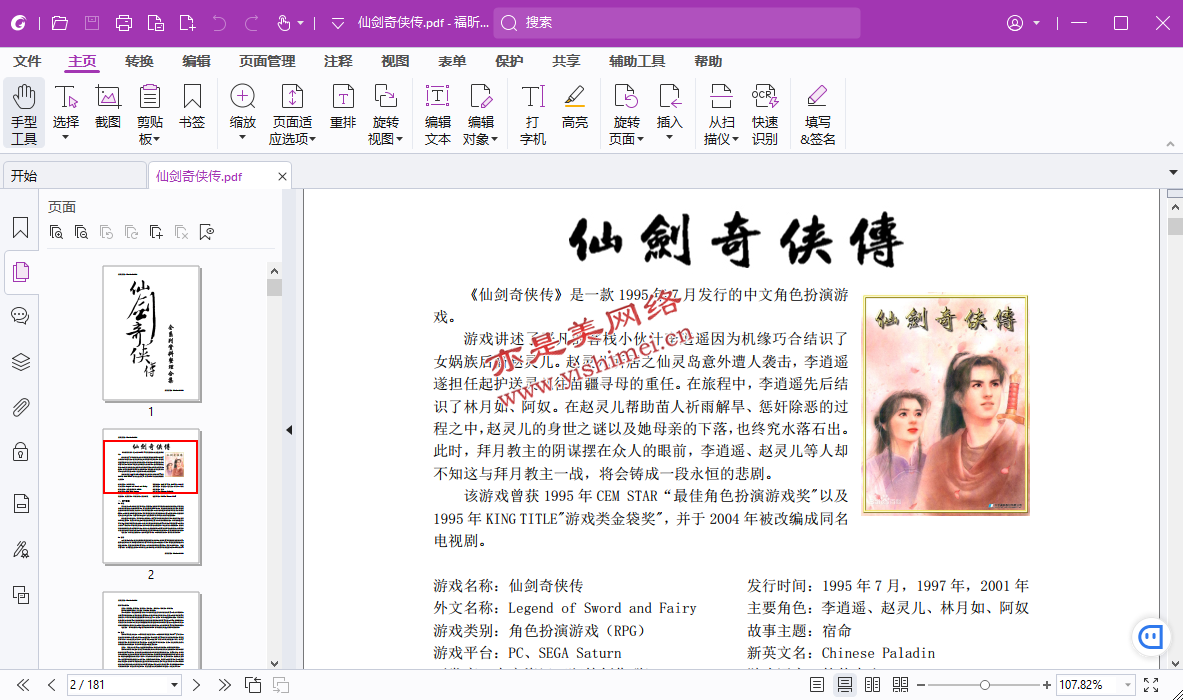Go to the previous page
Viewport: 1183px width, 700px height.
coord(51,685)
